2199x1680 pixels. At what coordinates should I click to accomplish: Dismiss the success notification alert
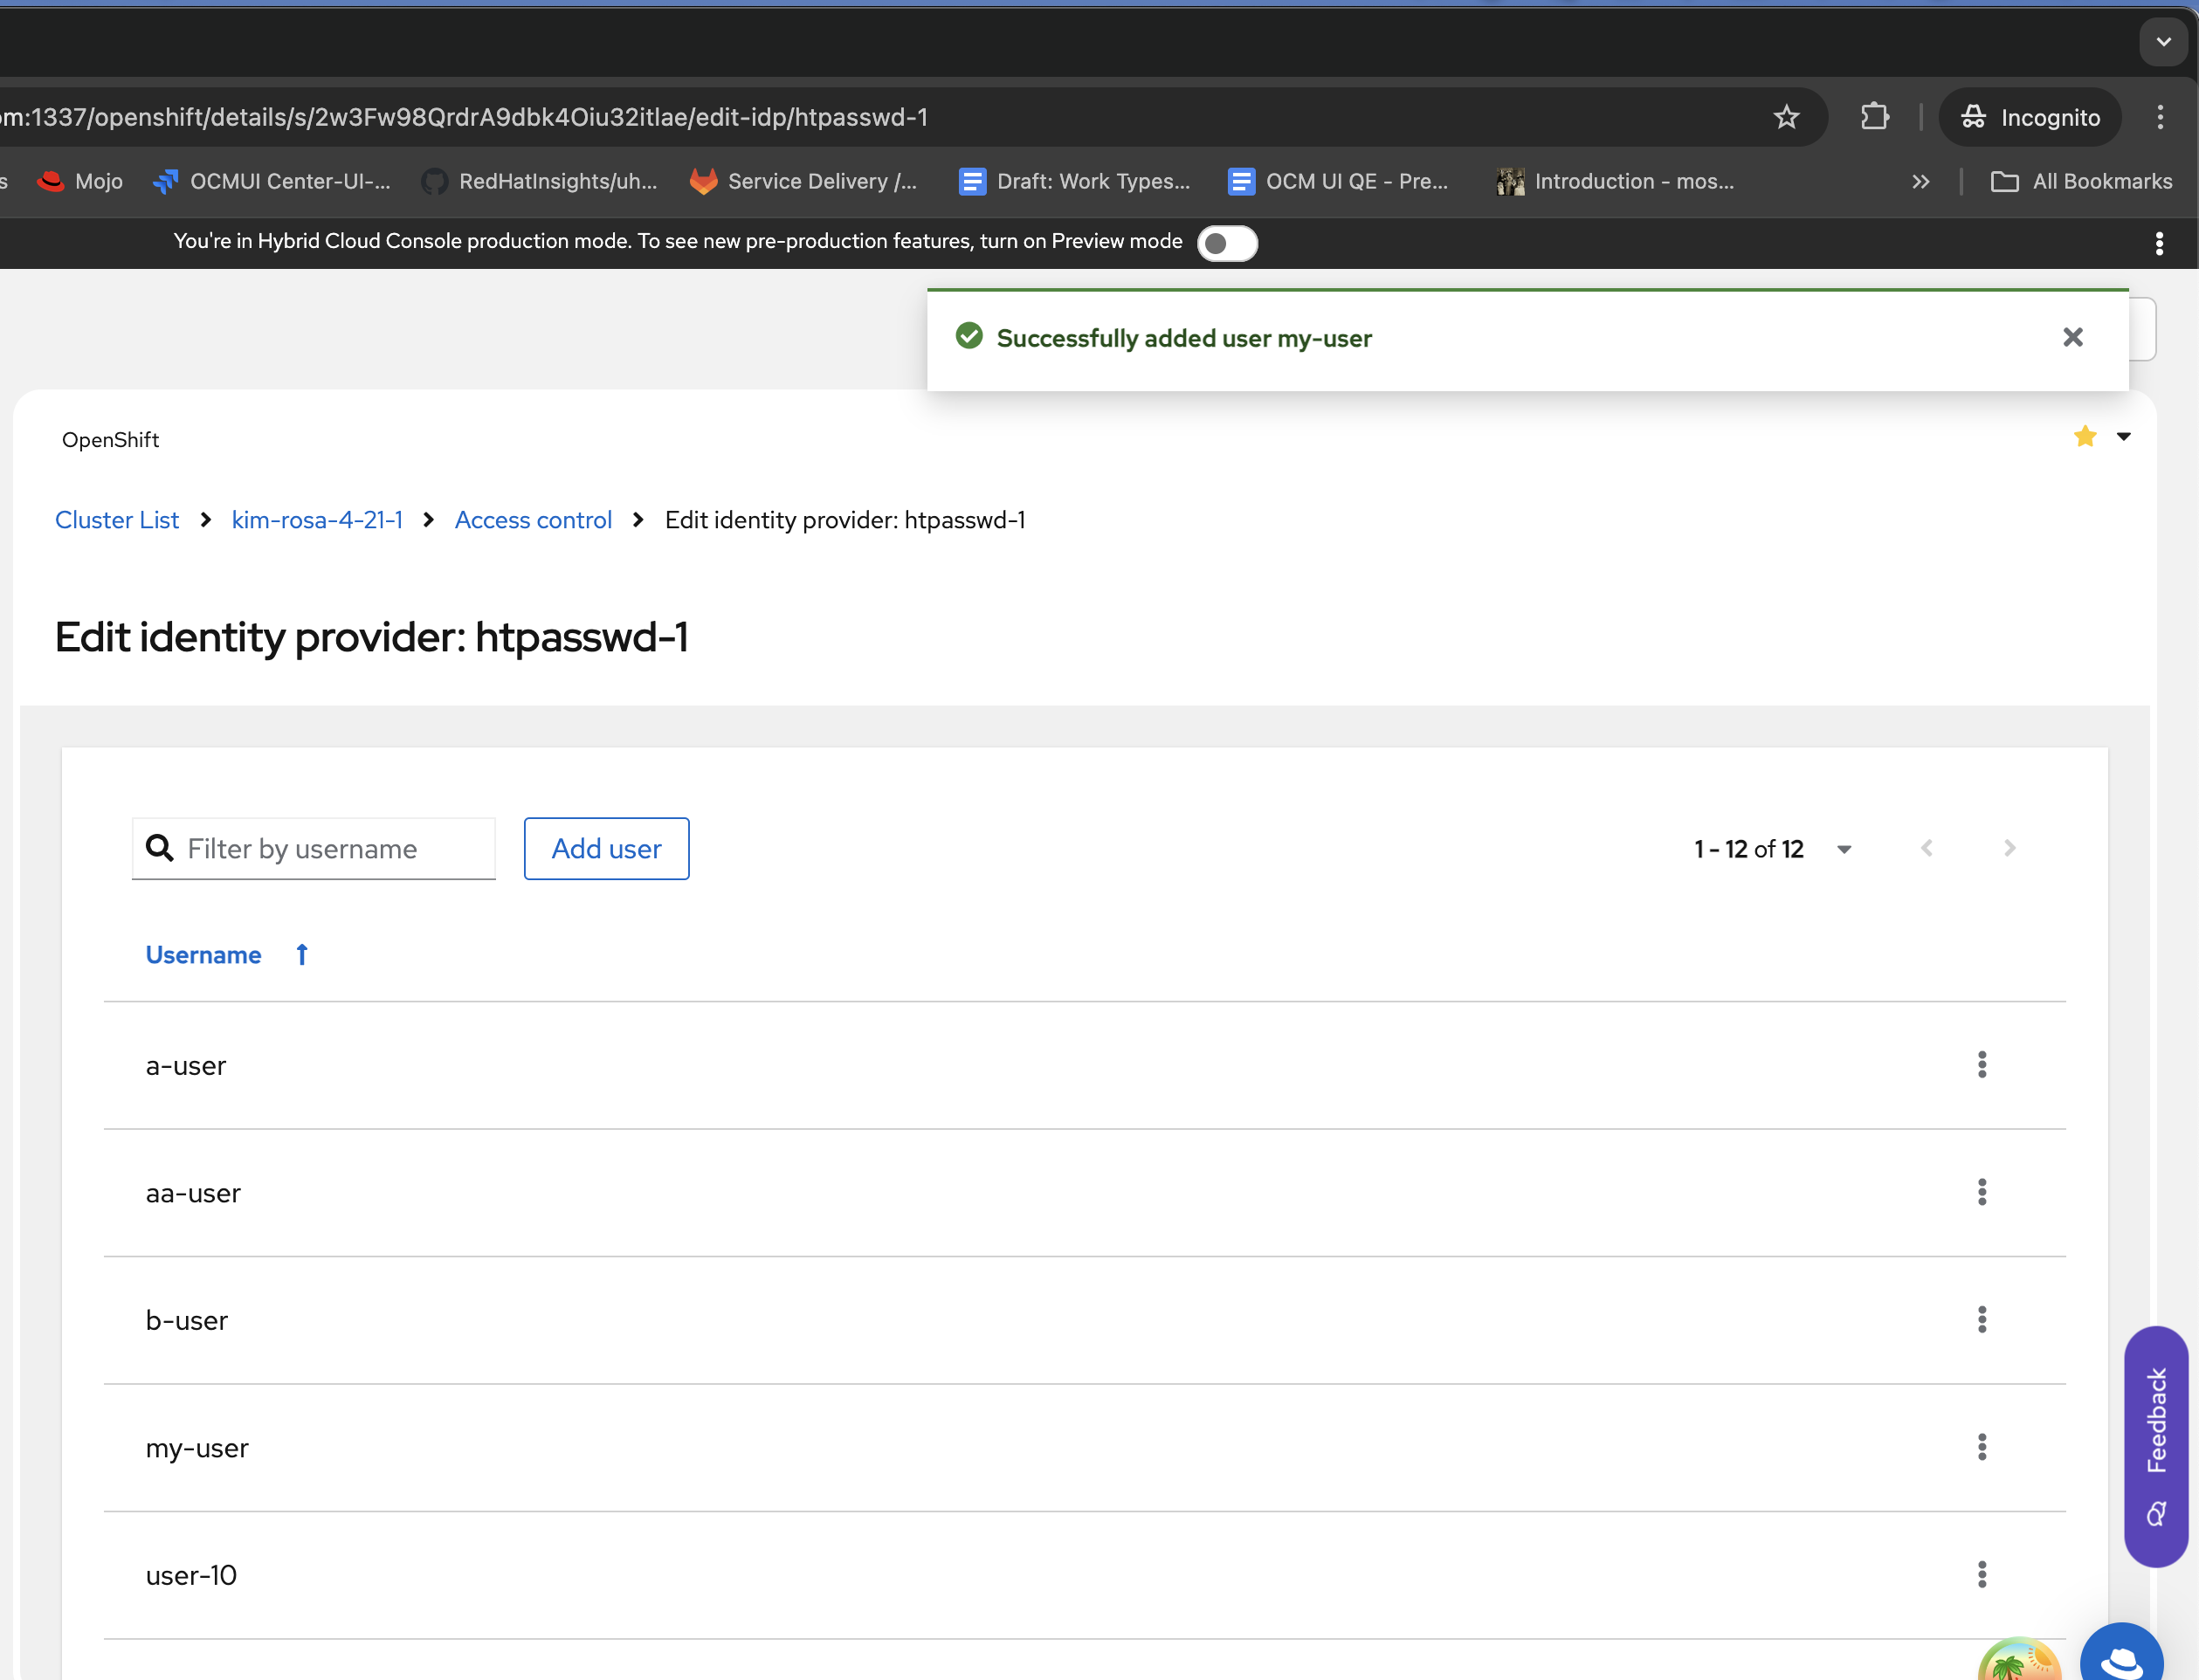pyautogui.click(x=2072, y=338)
